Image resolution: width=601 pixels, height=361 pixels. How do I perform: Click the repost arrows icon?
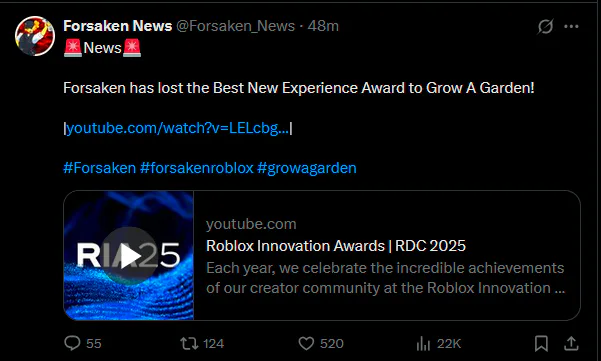(x=189, y=343)
